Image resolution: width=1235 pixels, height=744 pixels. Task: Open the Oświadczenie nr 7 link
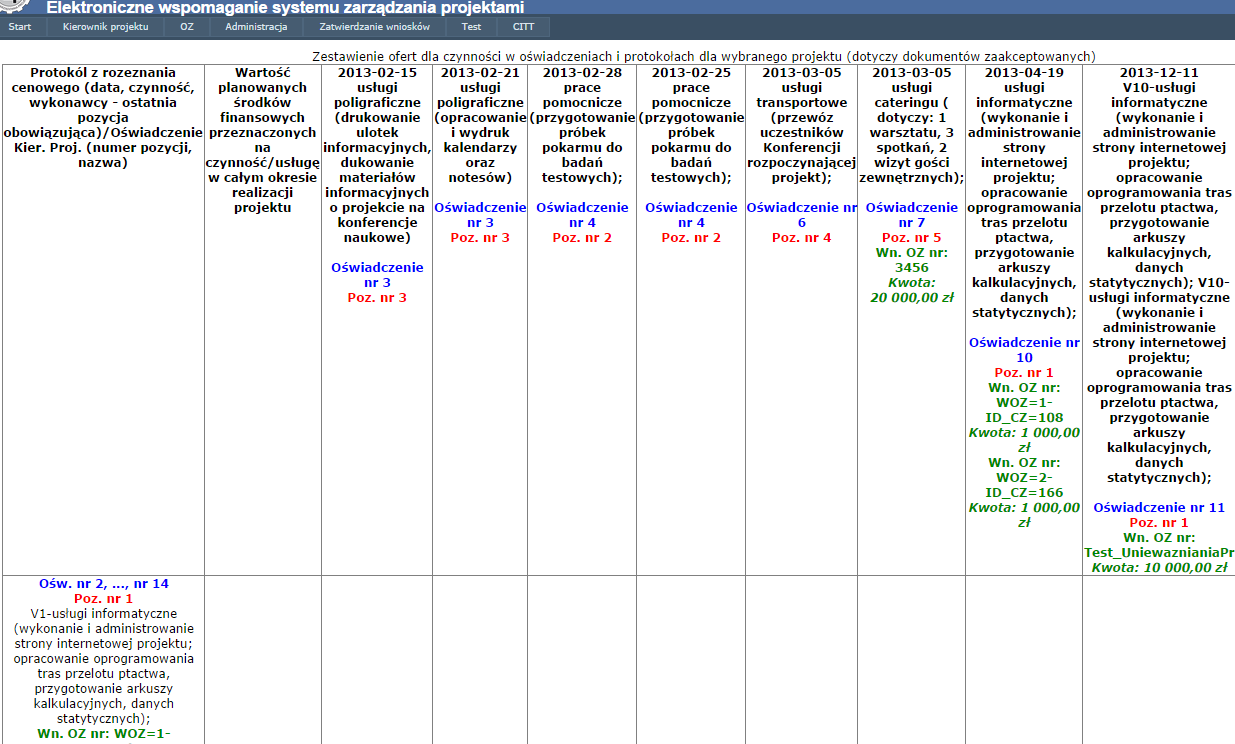(911, 215)
